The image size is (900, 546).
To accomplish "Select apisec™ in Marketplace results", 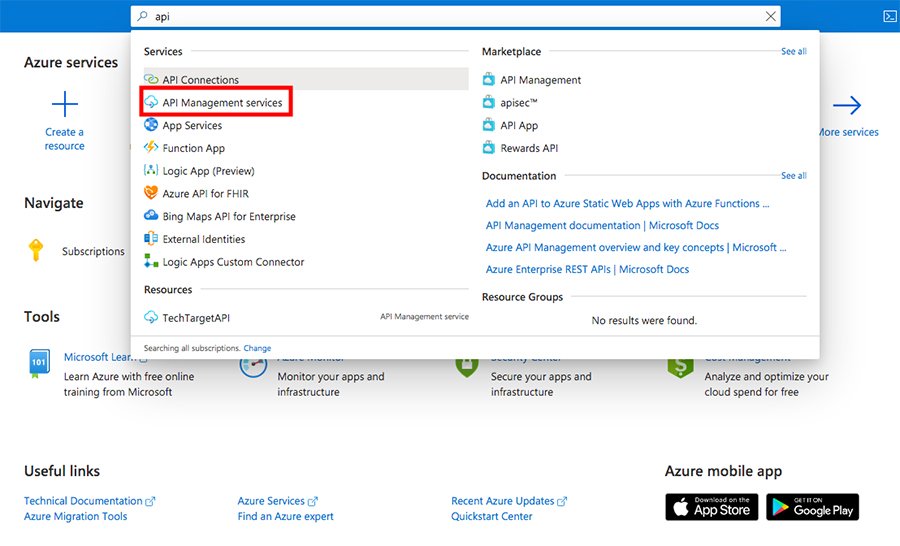I will [519, 103].
